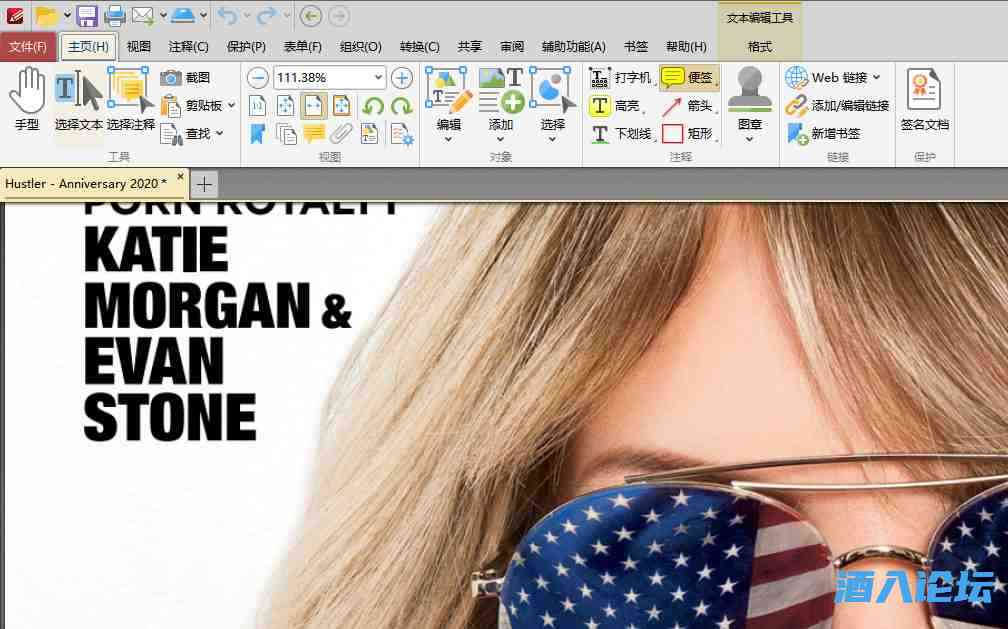Select the Highlight (高亮) tool
Screen dimensions: 1008x629
click(615, 105)
